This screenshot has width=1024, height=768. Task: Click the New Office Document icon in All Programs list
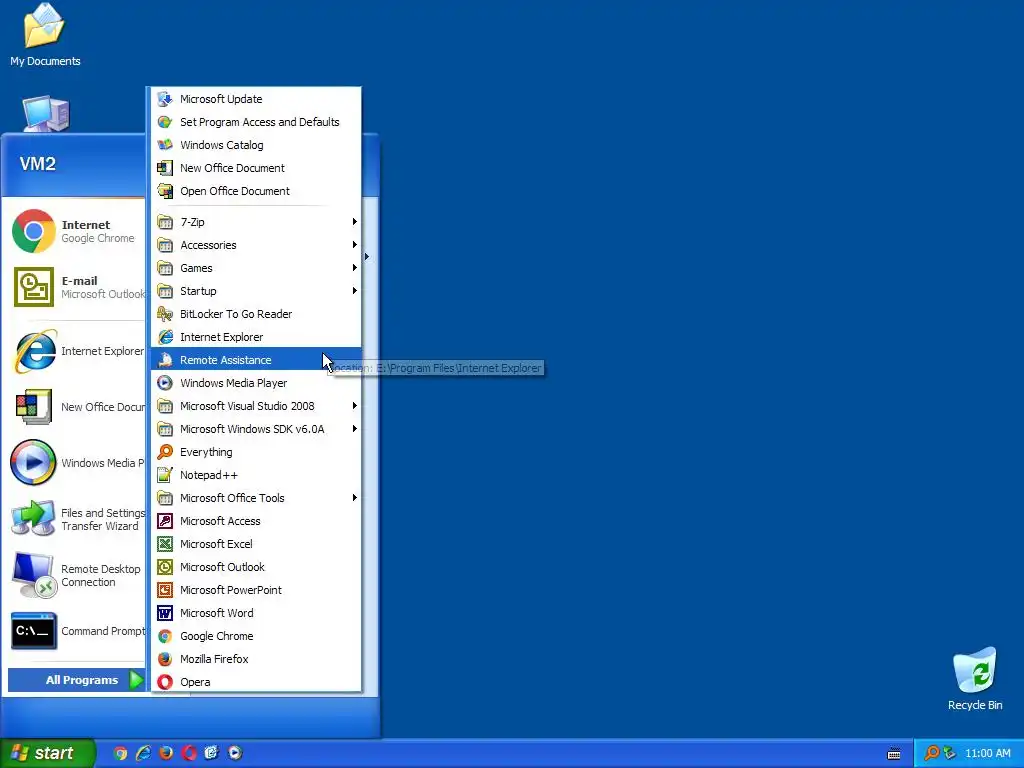(x=165, y=168)
